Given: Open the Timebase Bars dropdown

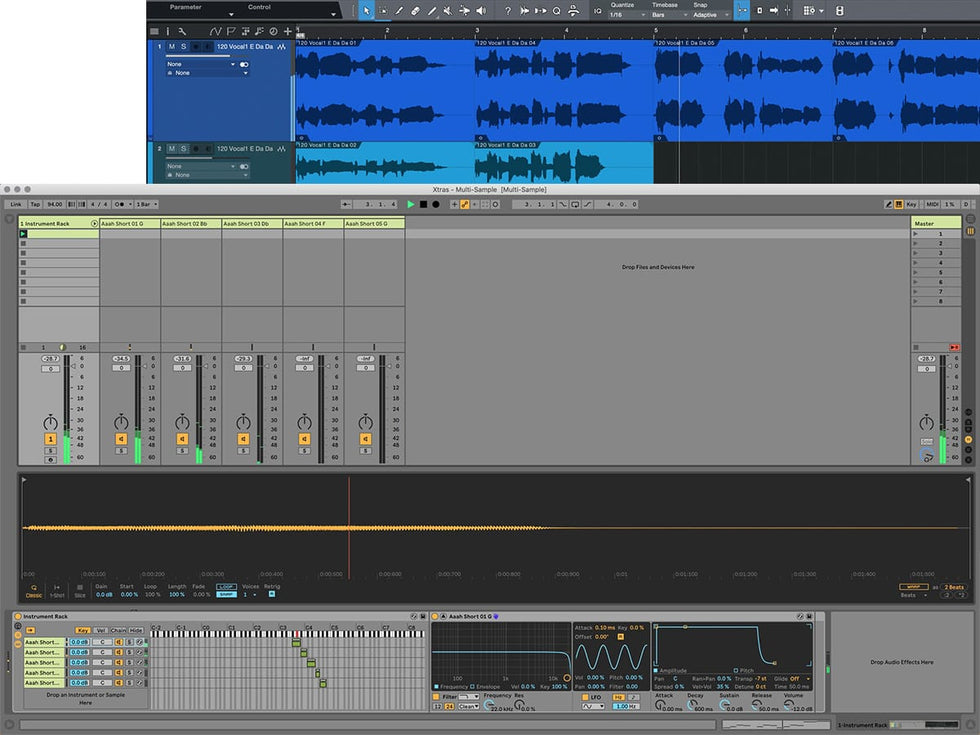Looking at the screenshot, I should 668,16.
